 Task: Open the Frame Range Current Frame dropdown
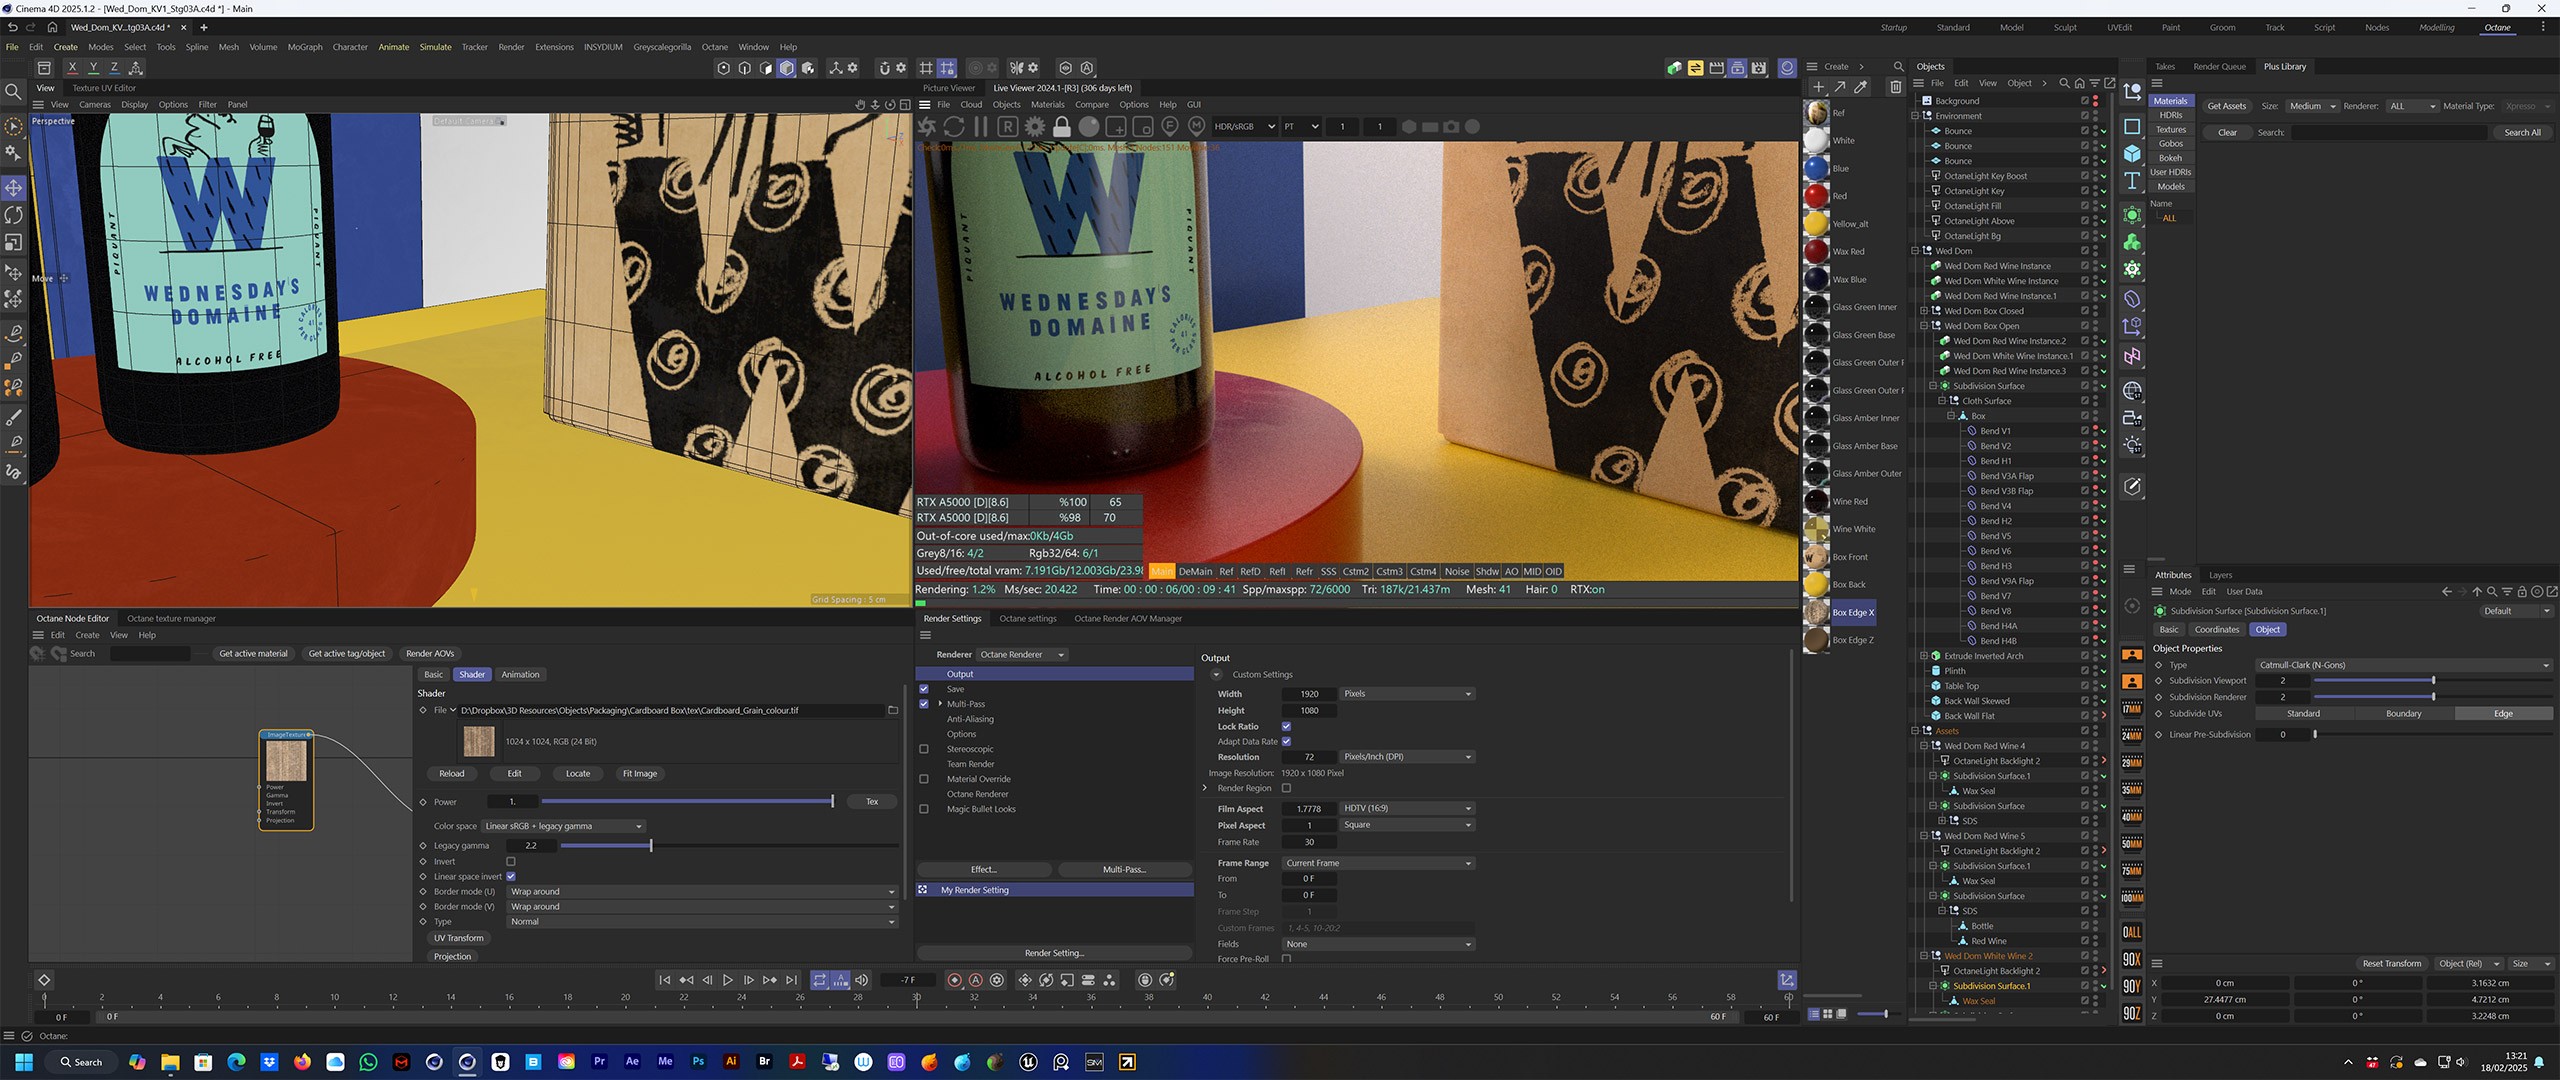[x=1378, y=863]
